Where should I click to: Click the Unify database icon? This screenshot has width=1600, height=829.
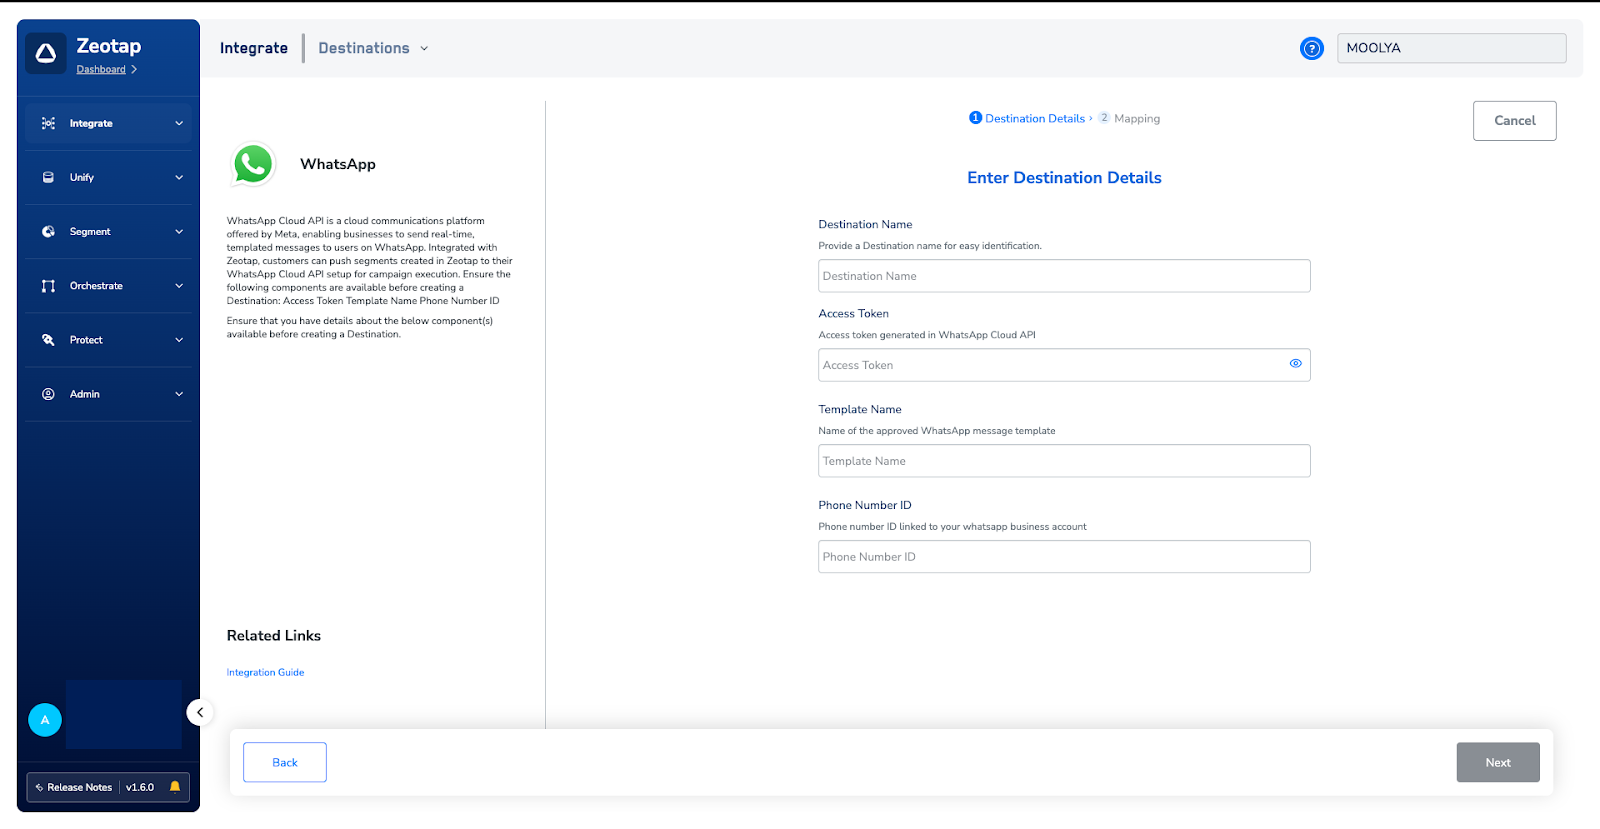(x=48, y=178)
